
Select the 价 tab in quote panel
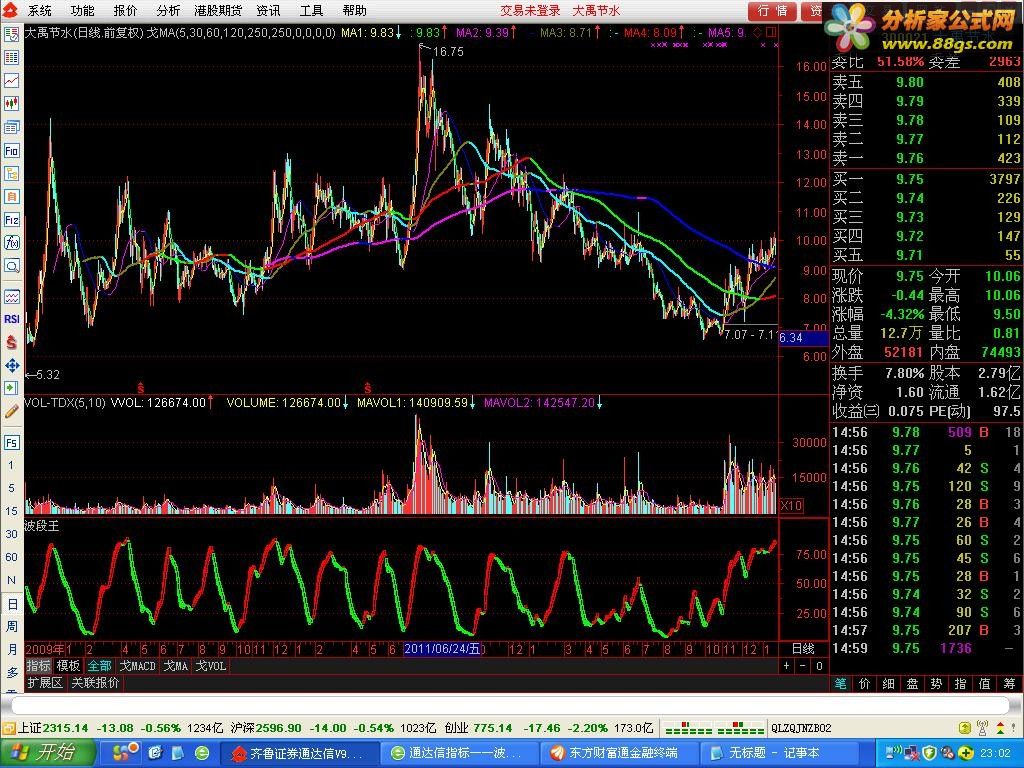(x=865, y=684)
